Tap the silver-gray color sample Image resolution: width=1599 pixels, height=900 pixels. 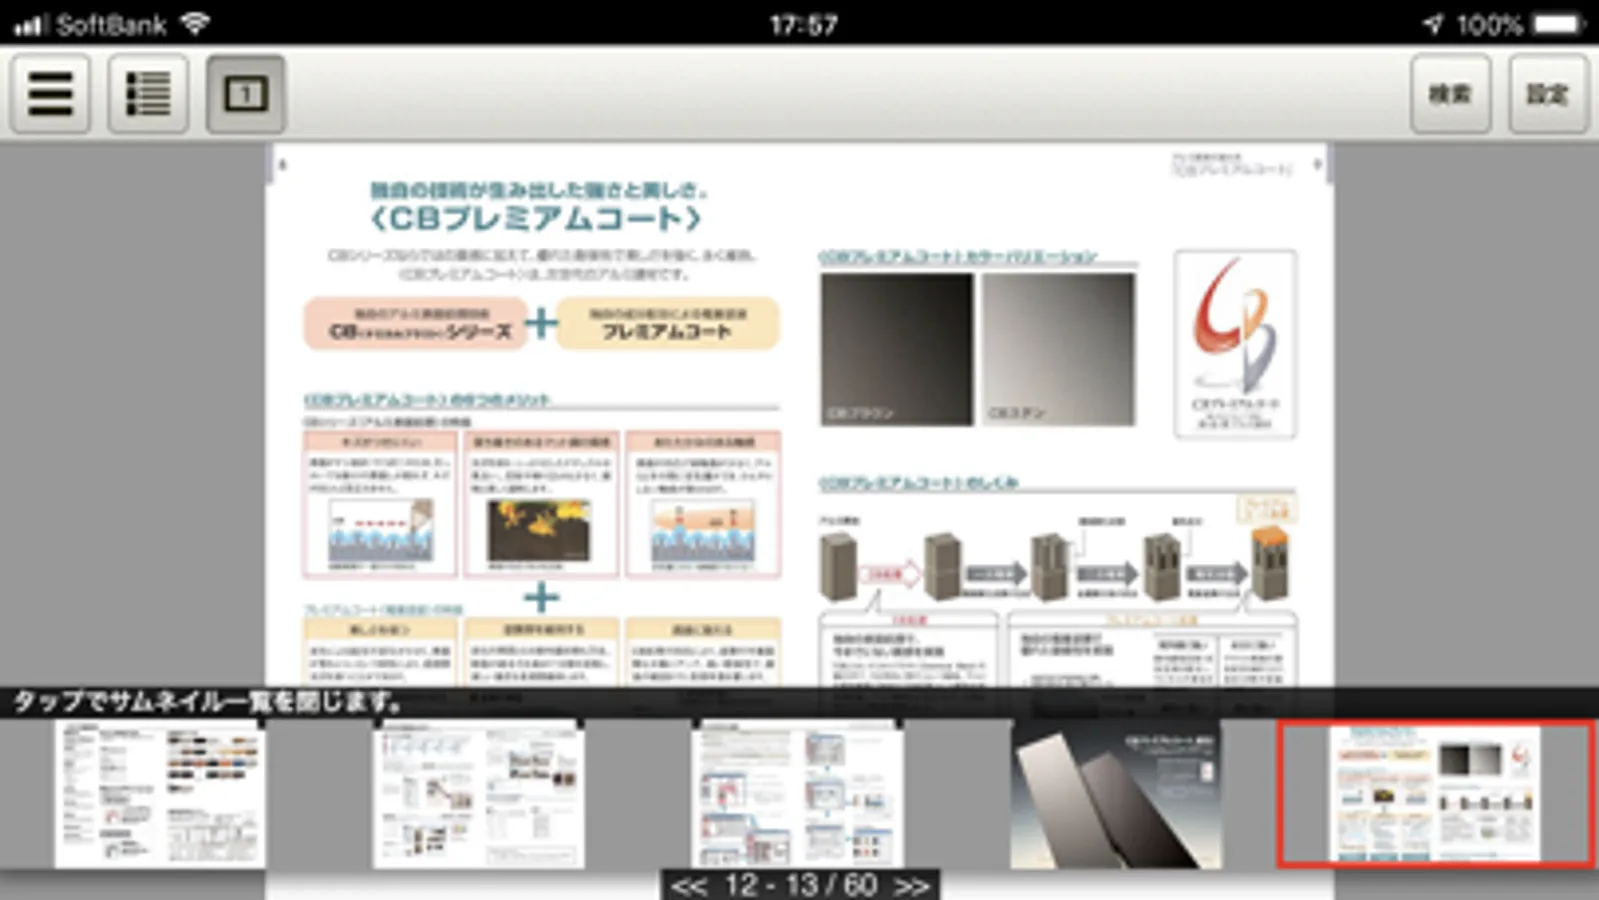point(1058,349)
